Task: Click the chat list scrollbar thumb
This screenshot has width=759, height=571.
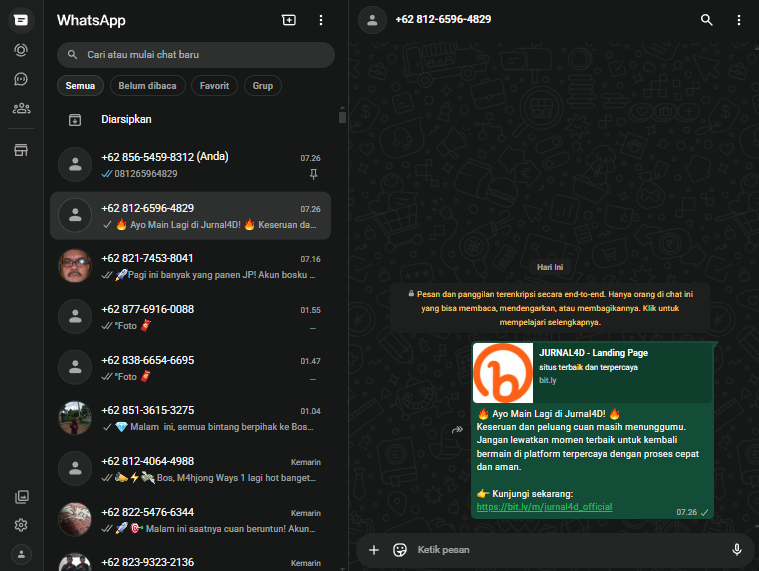Action: coord(342,118)
